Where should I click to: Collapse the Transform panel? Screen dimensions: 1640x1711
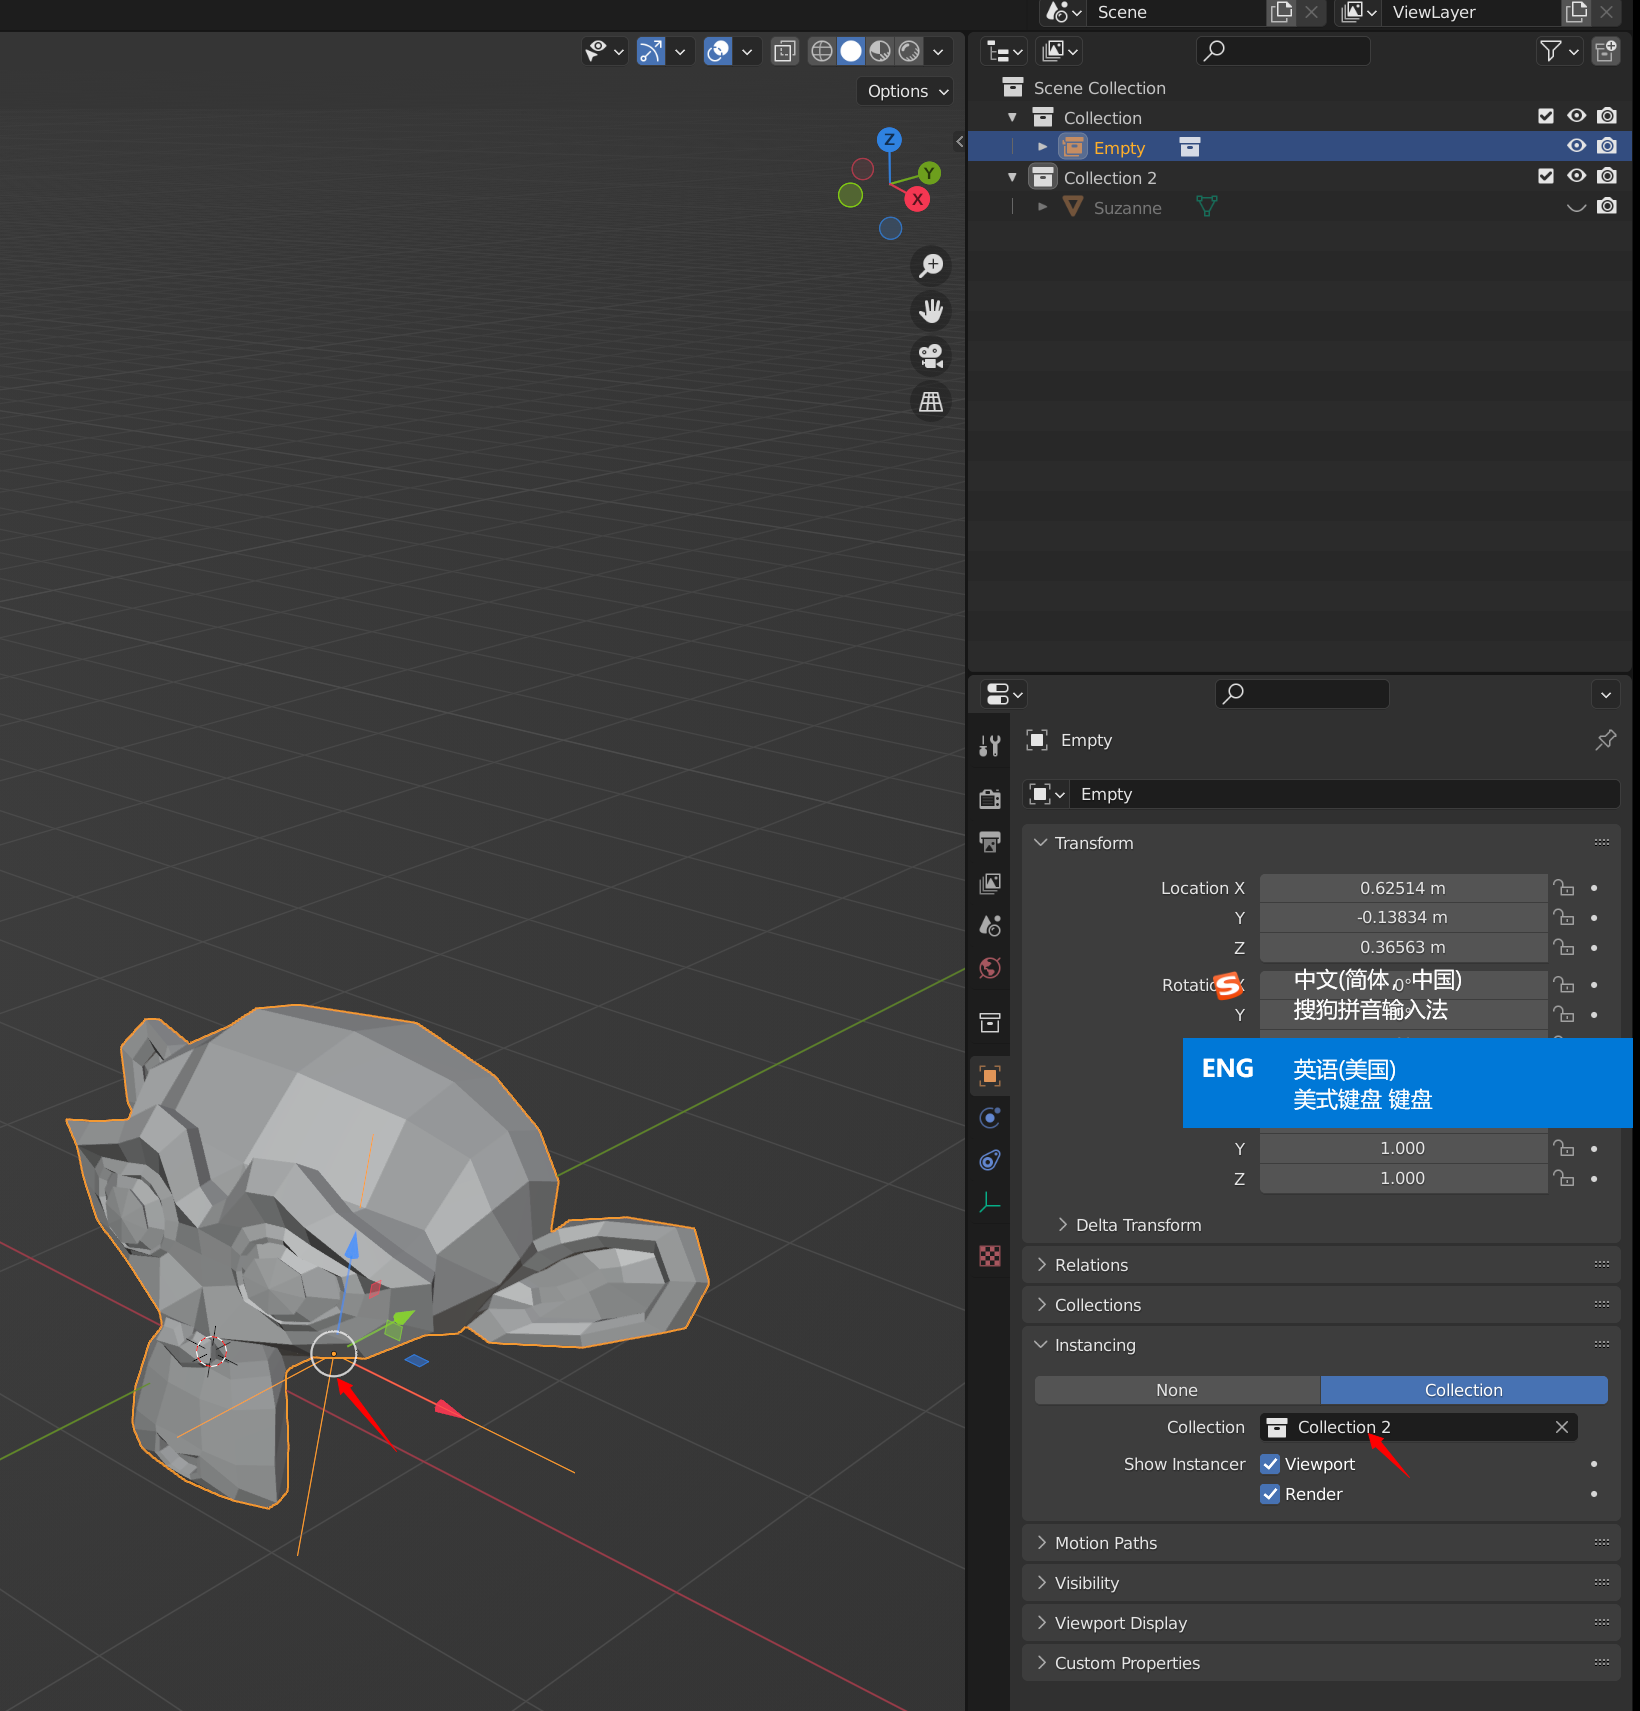coord(1321,843)
